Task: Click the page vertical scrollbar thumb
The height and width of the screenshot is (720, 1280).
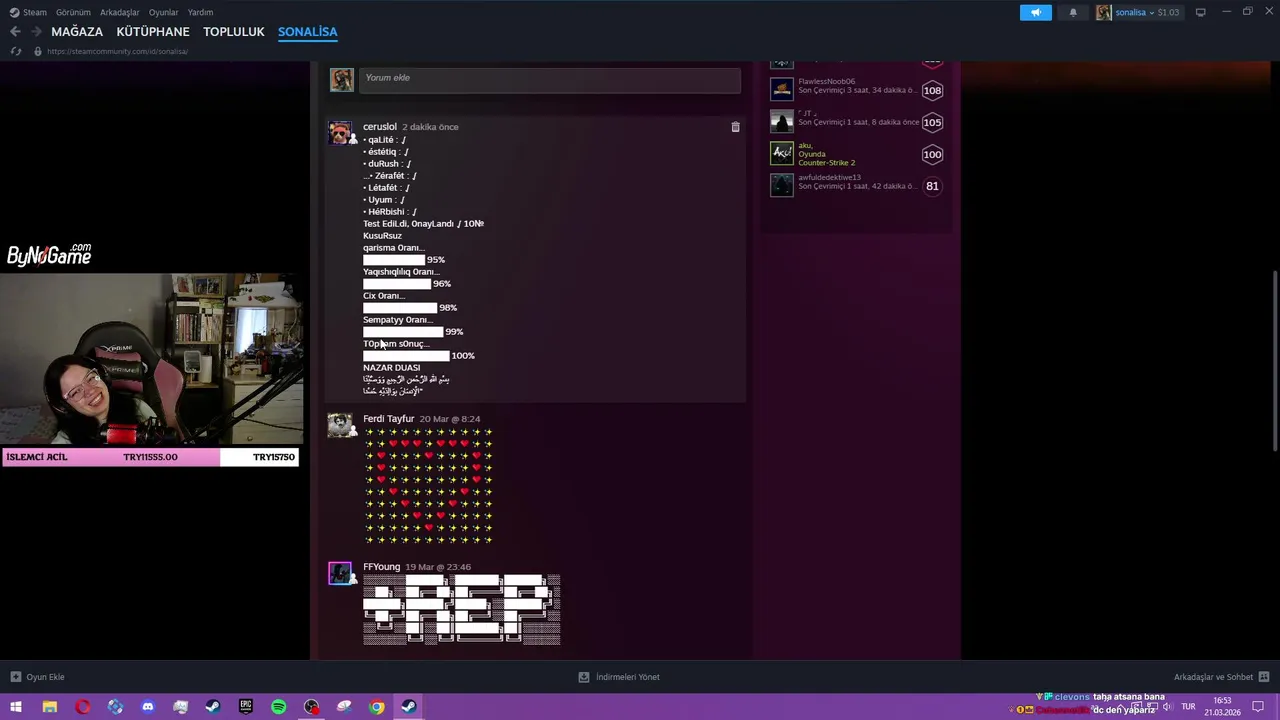Action: click(1274, 360)
